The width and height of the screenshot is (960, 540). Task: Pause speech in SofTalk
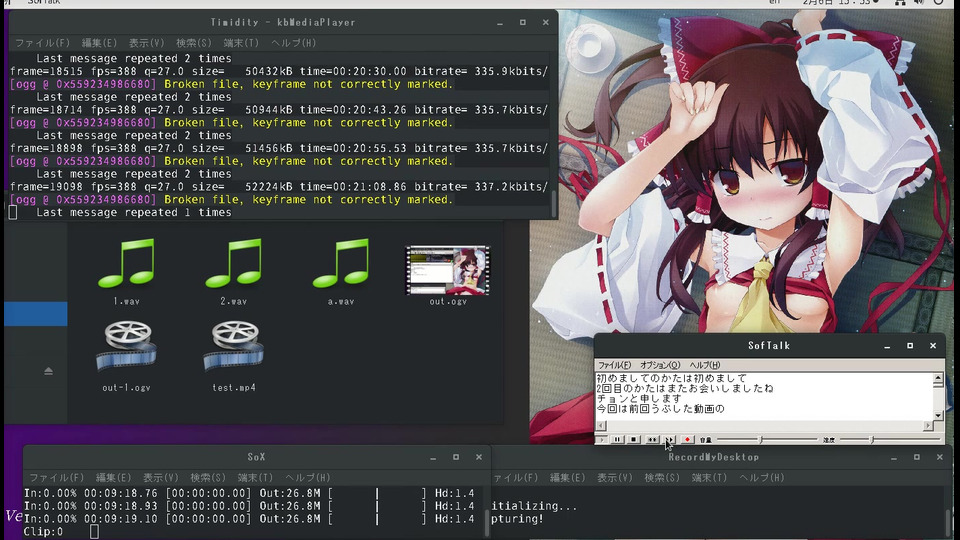617,440
